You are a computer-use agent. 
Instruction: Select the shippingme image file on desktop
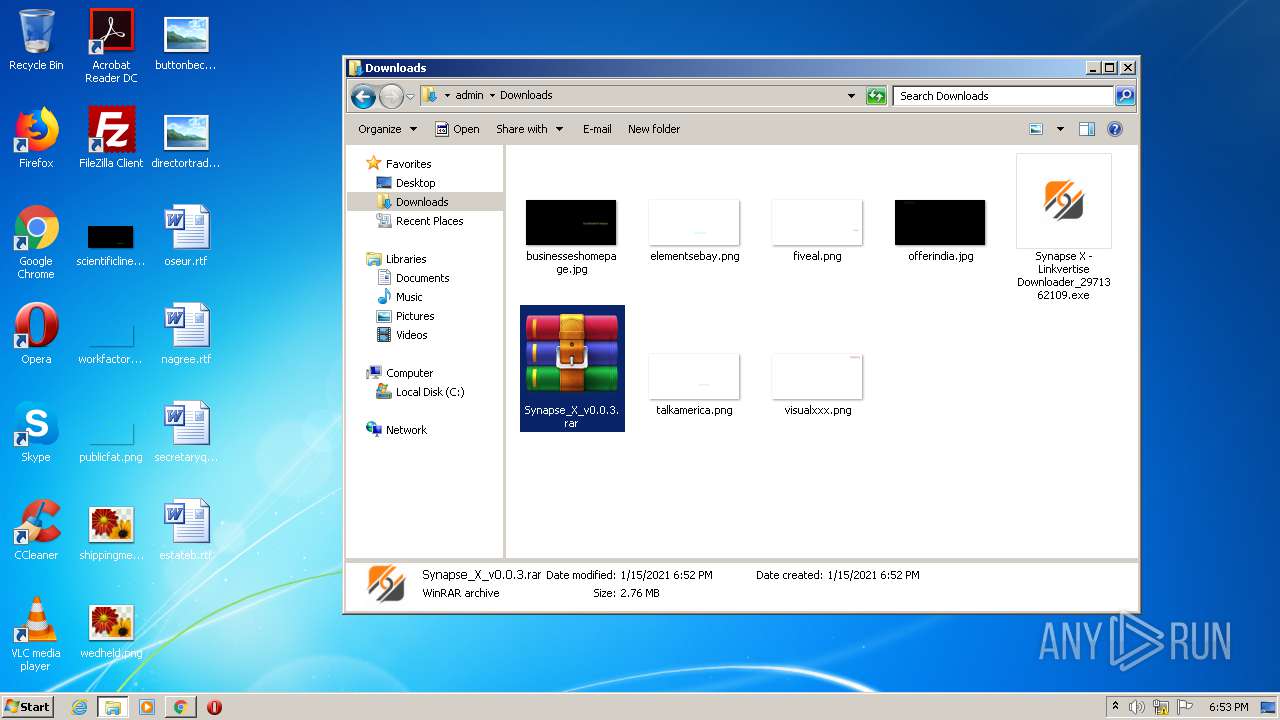111,531
